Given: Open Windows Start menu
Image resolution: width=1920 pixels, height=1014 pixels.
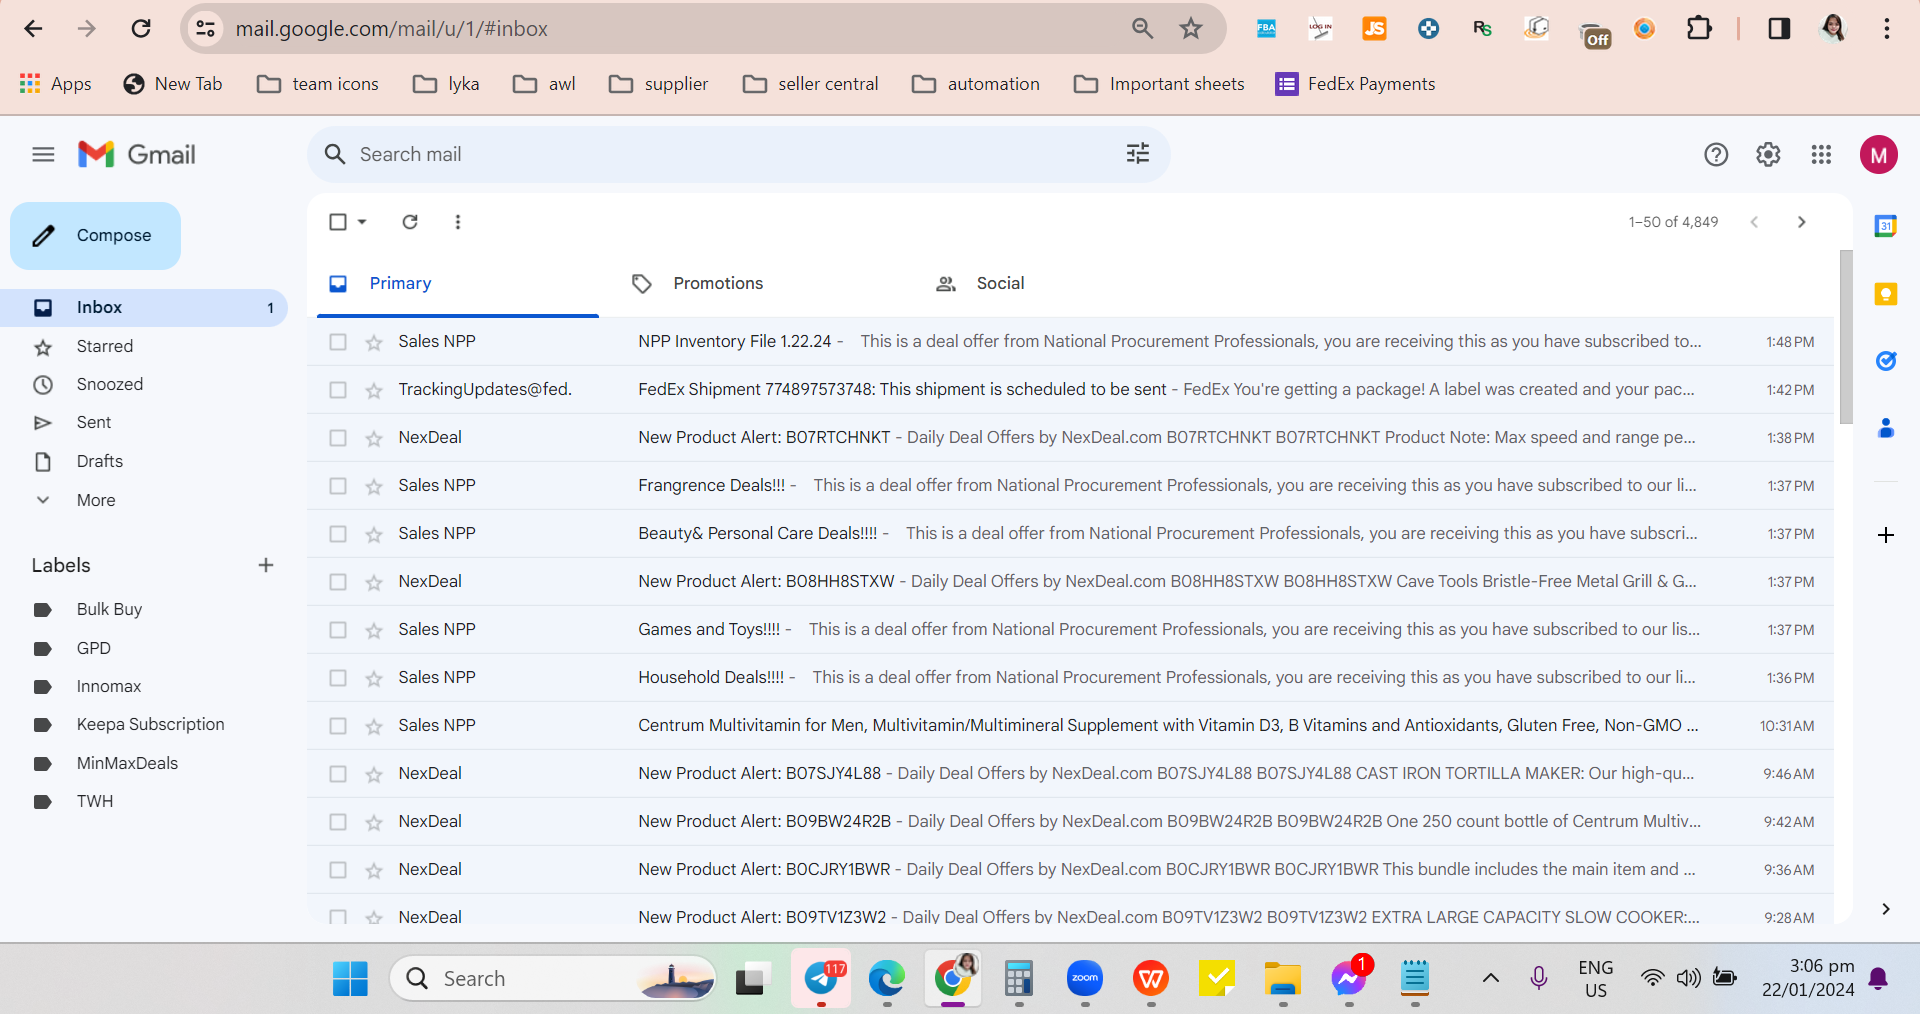Looking at the screenshot, I should (x=350, y=978).
